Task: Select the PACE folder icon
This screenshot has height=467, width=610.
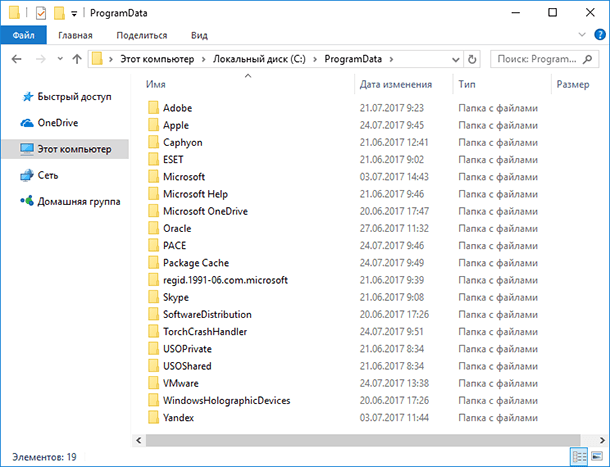Action: (154, 246)
